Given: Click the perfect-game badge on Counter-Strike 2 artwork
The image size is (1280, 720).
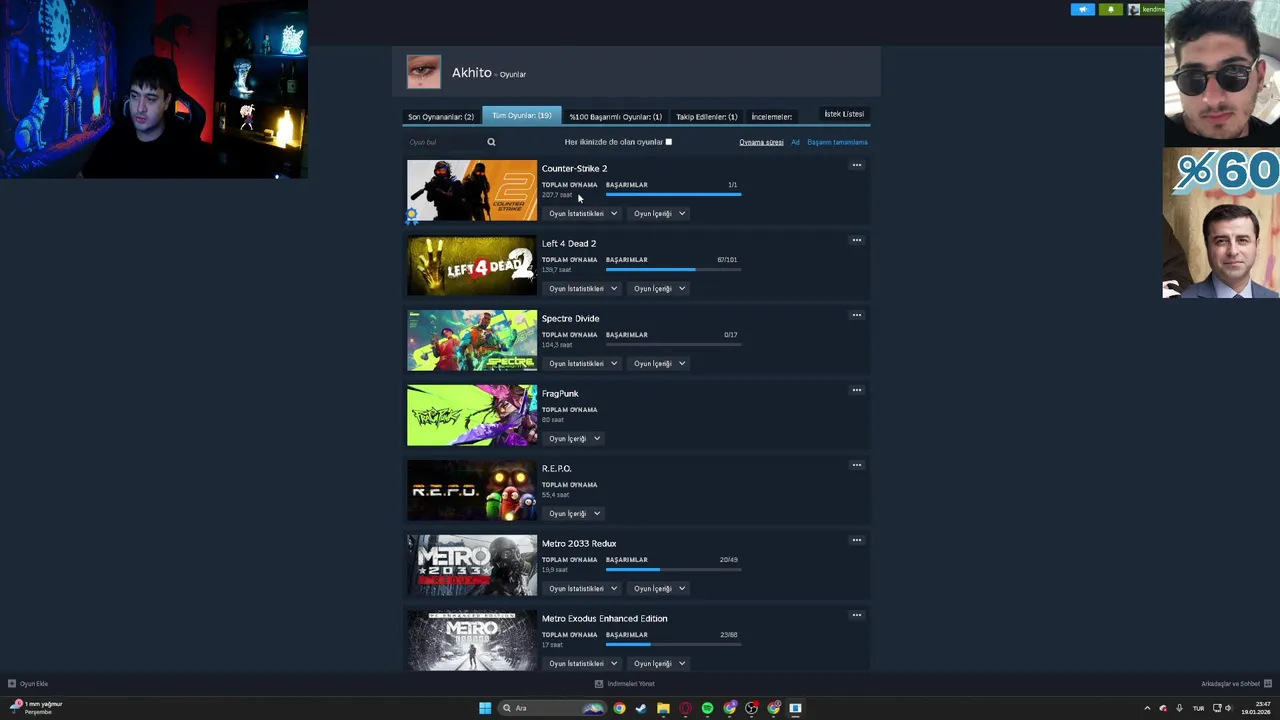Looking at the screenshot, I should coord(412,216).
